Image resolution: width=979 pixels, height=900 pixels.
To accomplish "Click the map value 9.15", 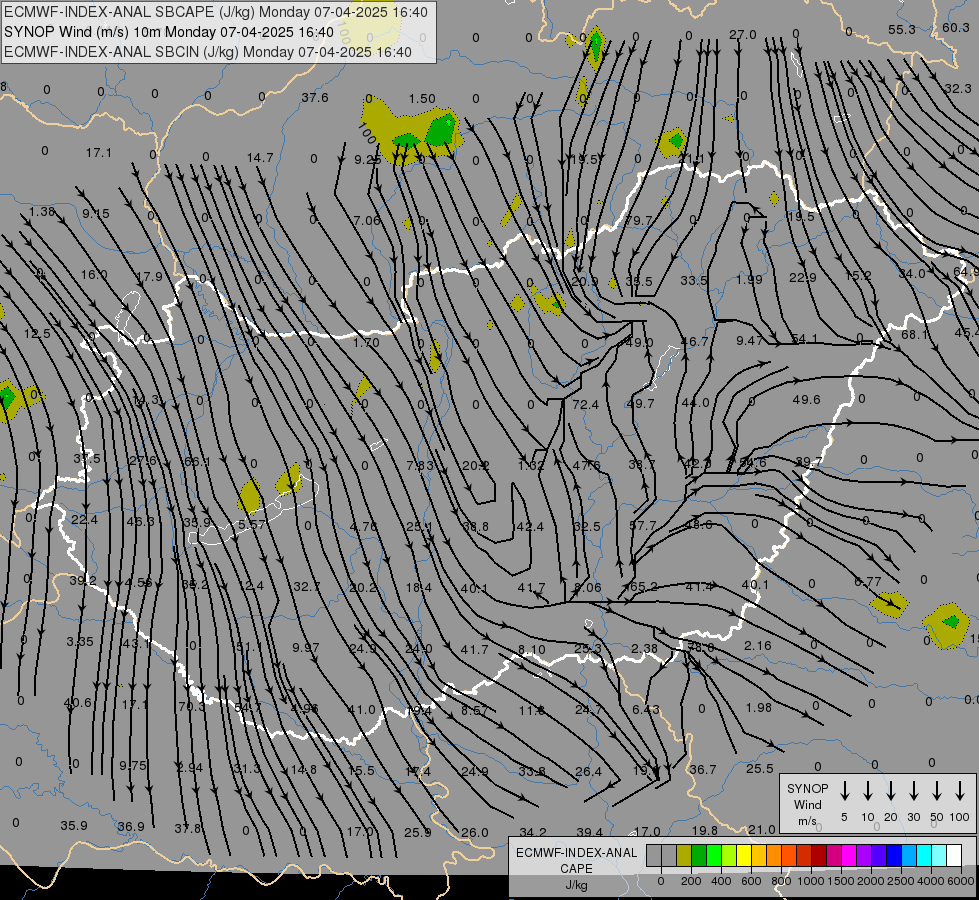I will coord(96,214).
